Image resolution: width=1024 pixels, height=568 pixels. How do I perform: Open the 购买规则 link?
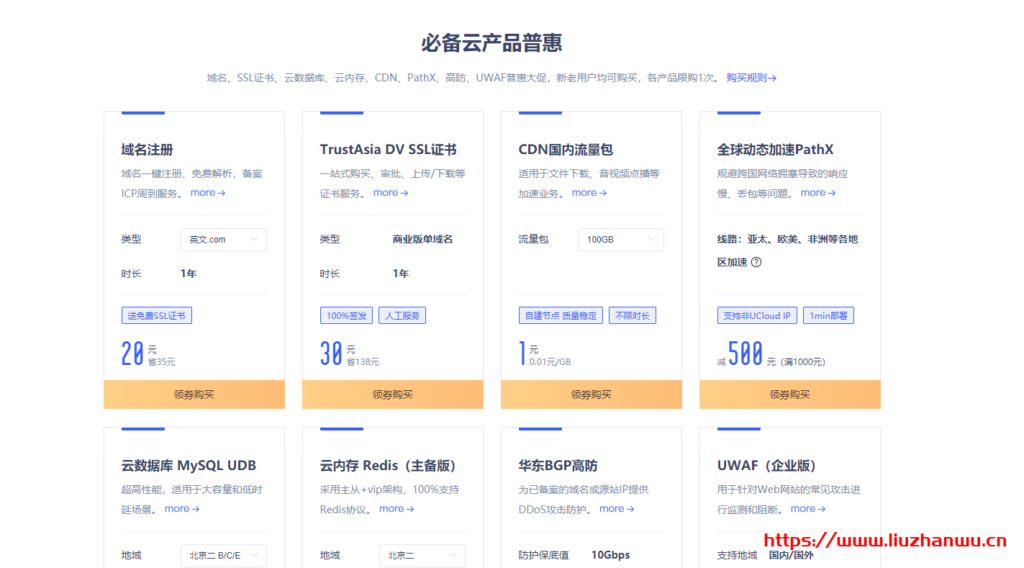coord(751,78)
